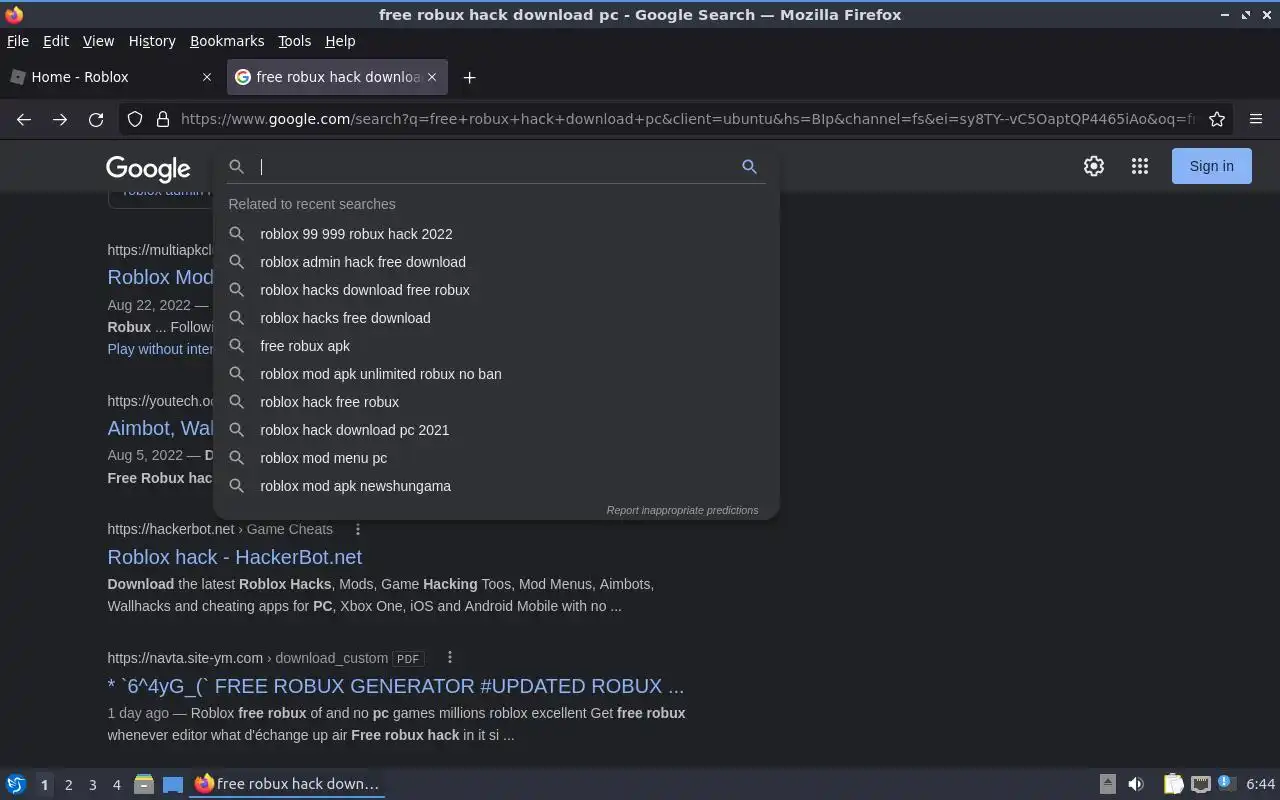Select suggestion roblox hacks free download
Screen dimensions: 1280x800
tap(496, 318)
